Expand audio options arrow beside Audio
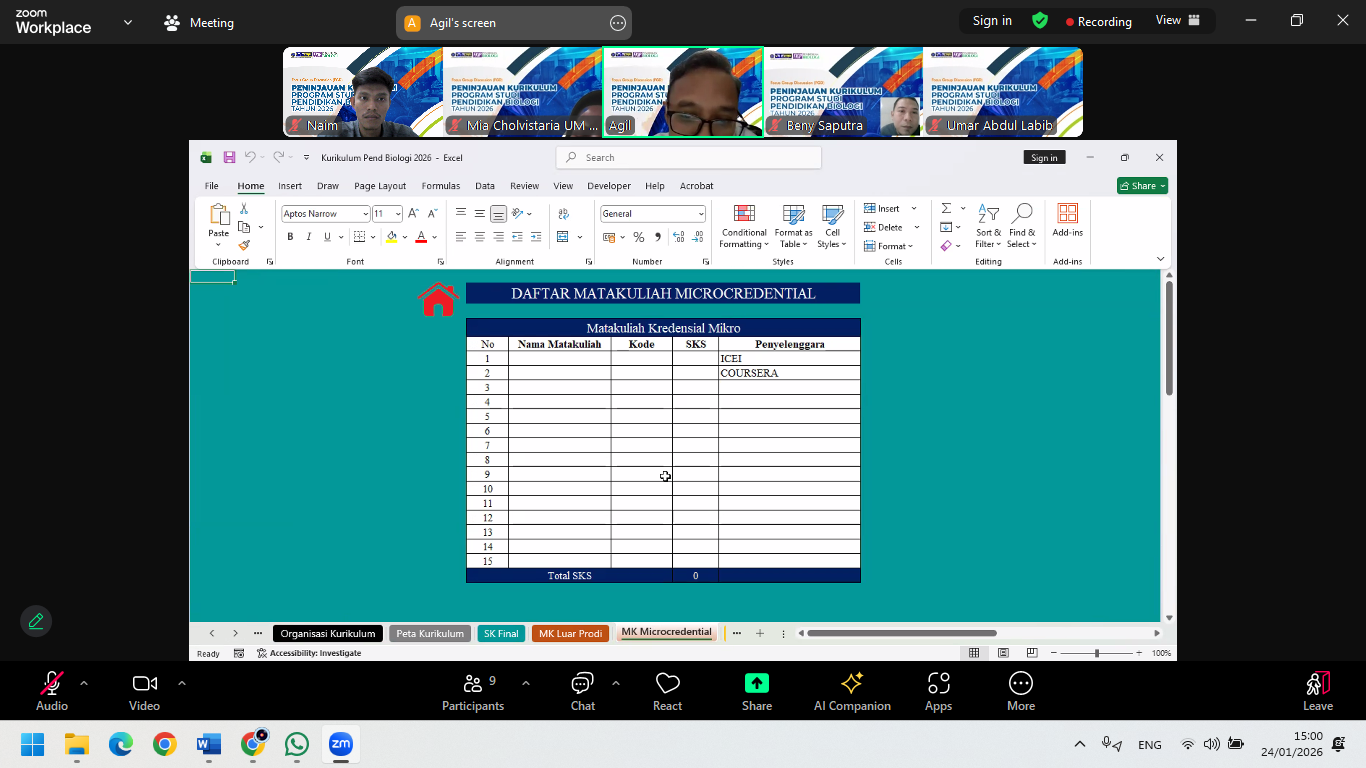Screen dimensions: 1366x768 (x=84, y=683)
